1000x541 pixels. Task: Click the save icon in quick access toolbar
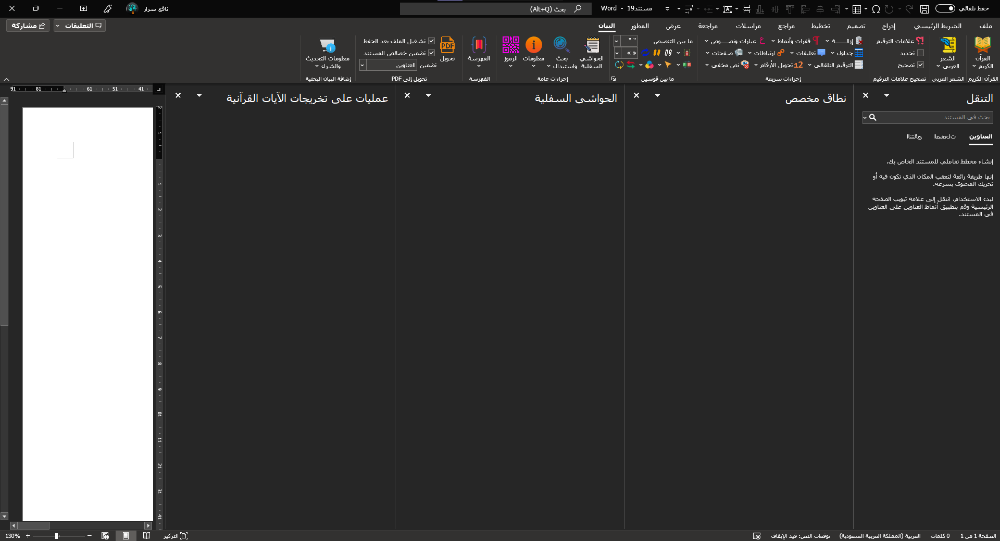pos(924,9)
